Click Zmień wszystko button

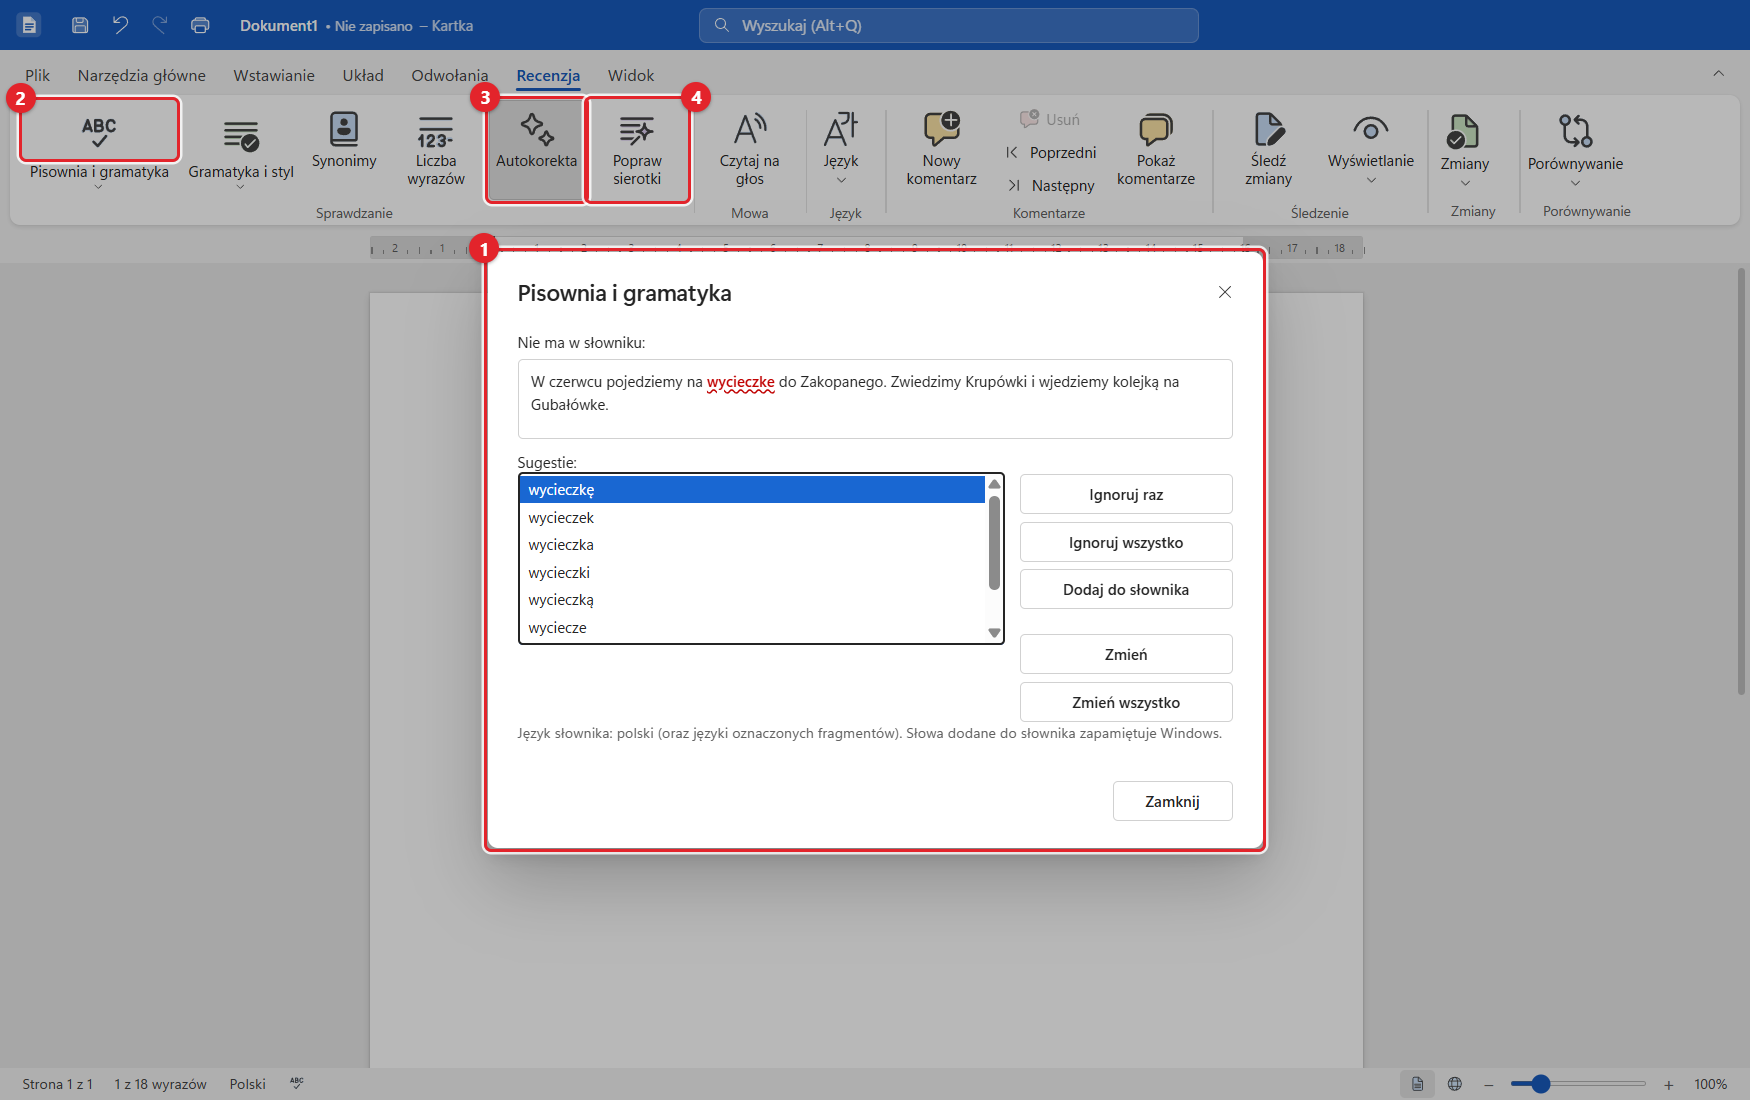[1126, 702]
